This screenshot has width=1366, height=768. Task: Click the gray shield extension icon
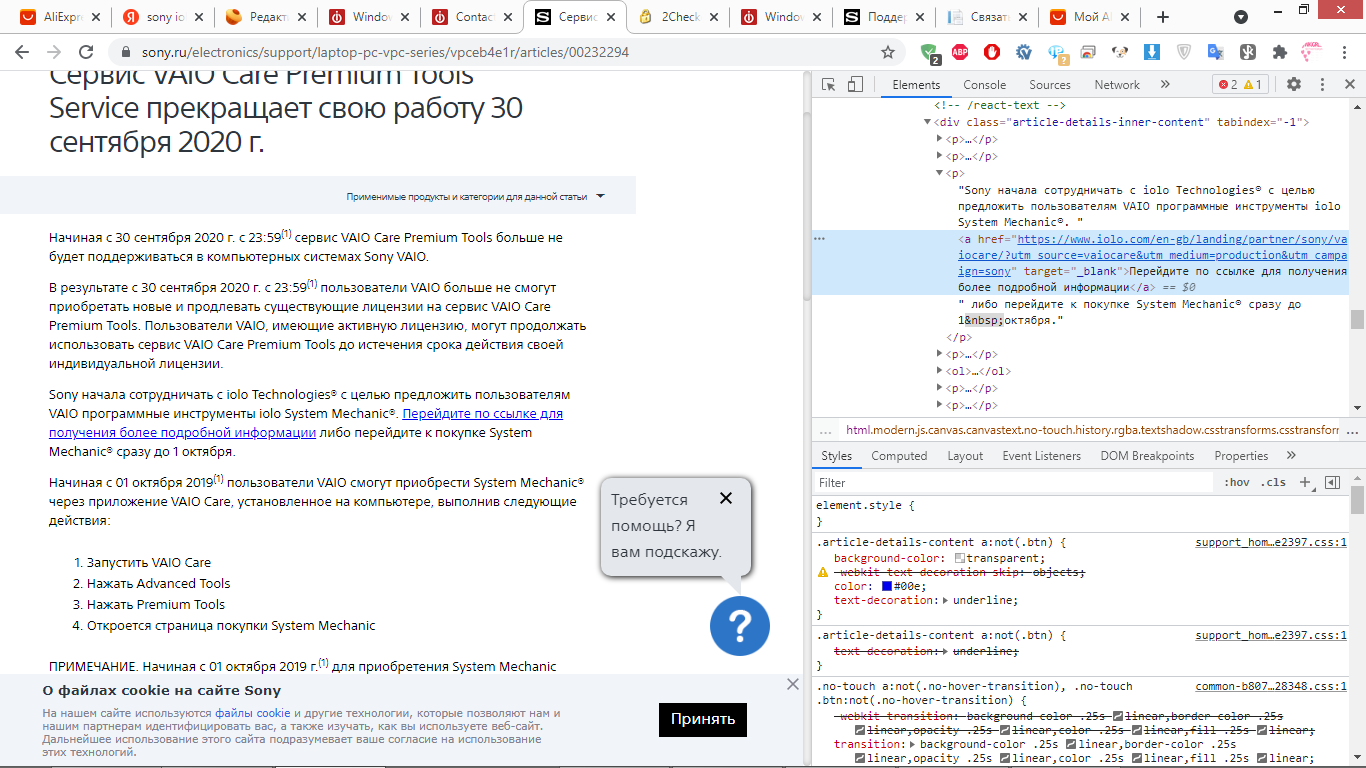tap(1184, 52)
